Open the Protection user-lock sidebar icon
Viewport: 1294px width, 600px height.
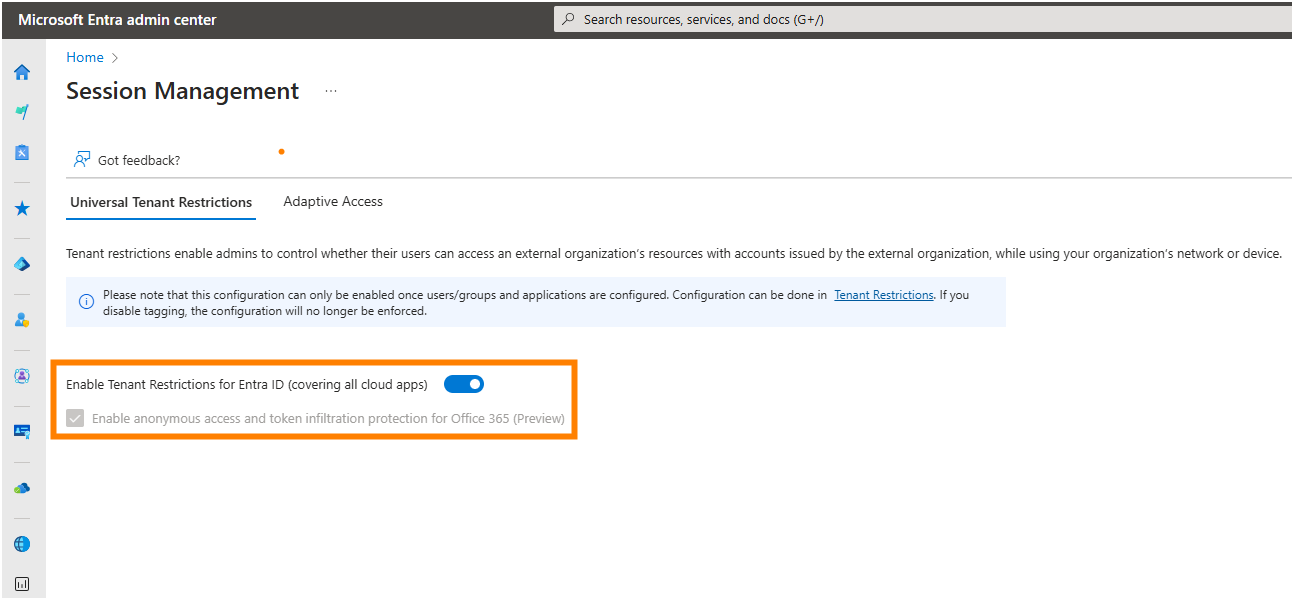22,320
